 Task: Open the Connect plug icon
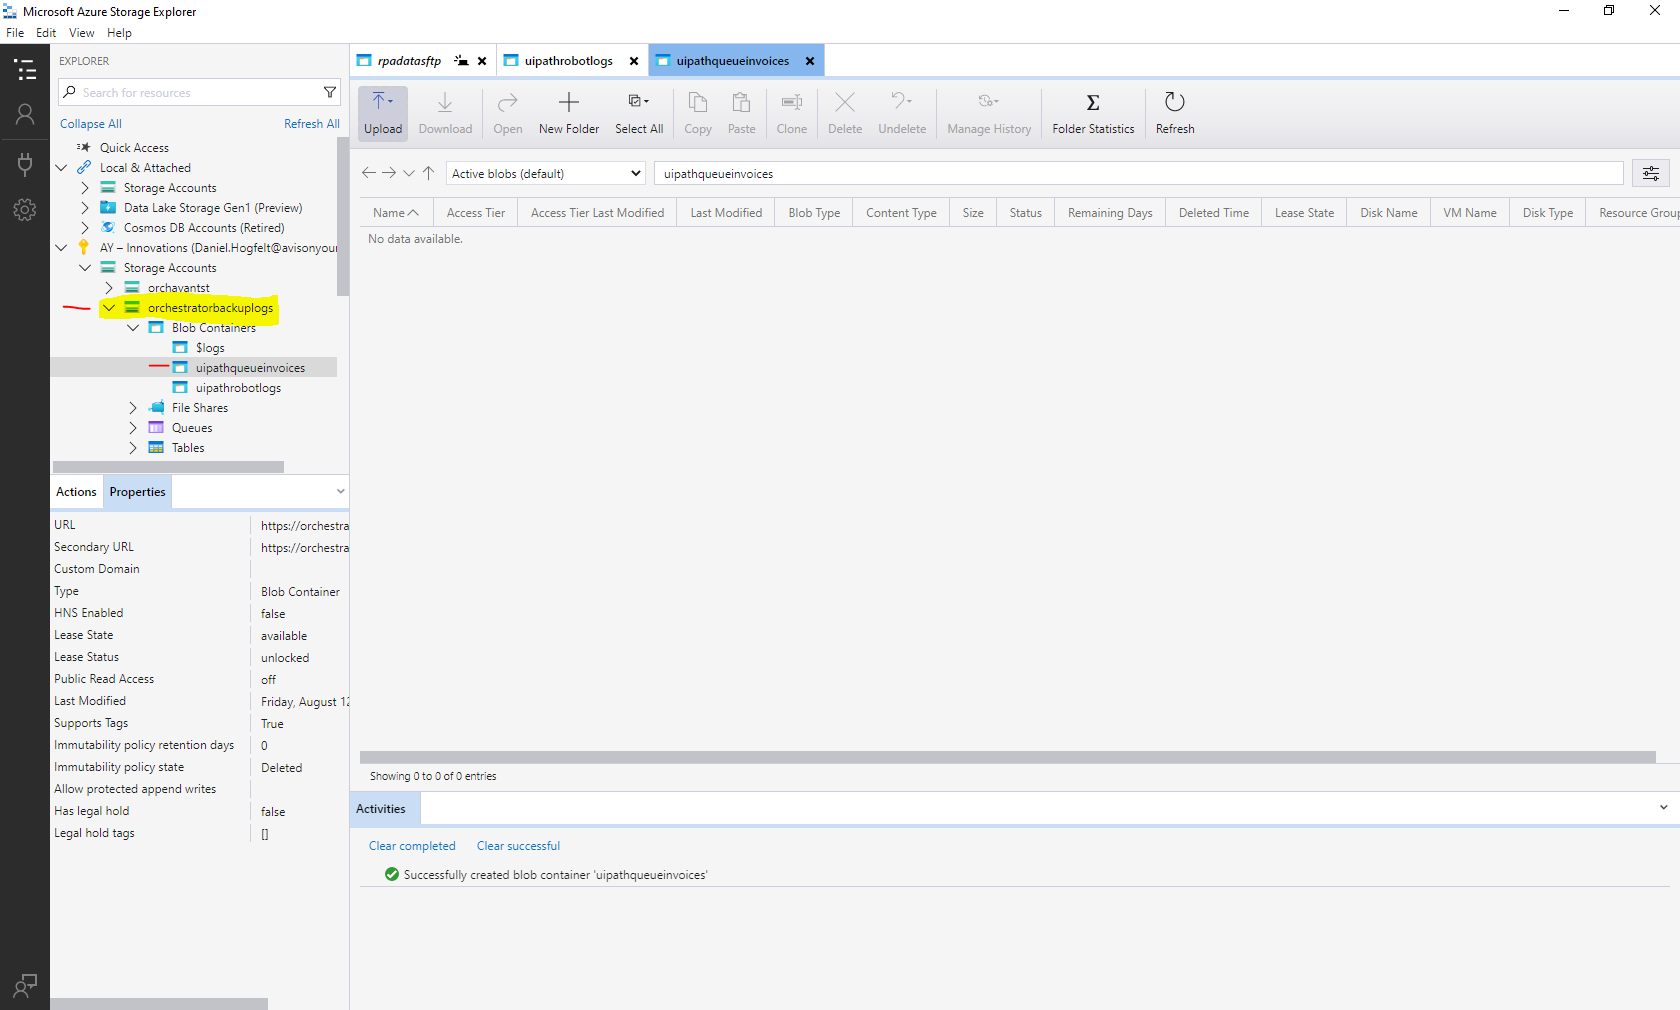point(25,163)
